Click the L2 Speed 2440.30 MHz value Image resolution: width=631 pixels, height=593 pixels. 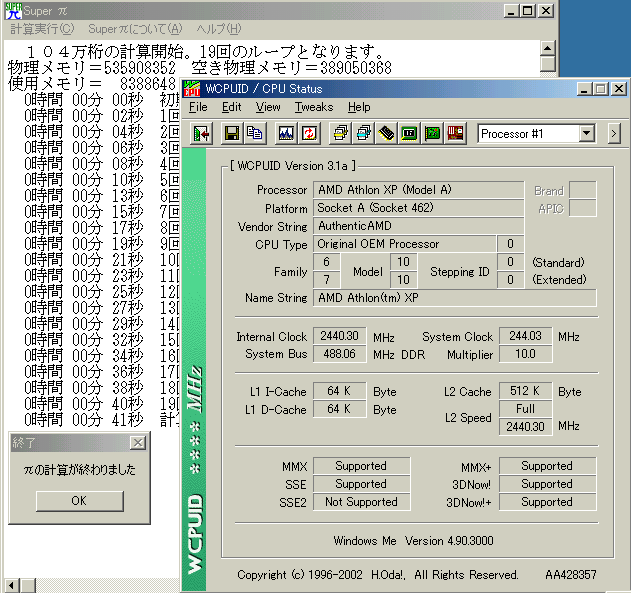(x=526, y=426)
